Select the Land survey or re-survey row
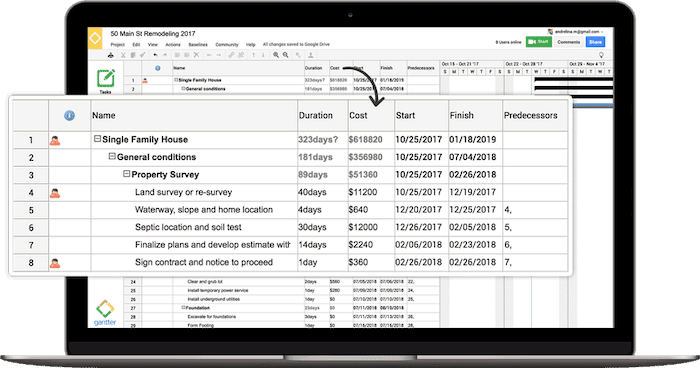Image resolution: width=700 pixels, height=368 pixels. point(290,192)
